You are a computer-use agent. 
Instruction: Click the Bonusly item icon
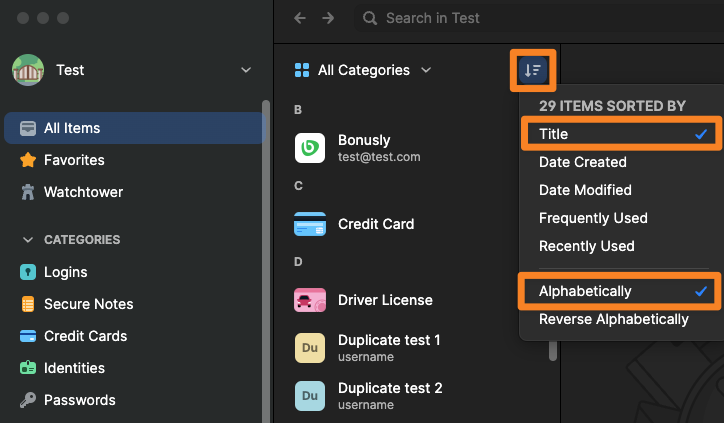tap(310, 148)
